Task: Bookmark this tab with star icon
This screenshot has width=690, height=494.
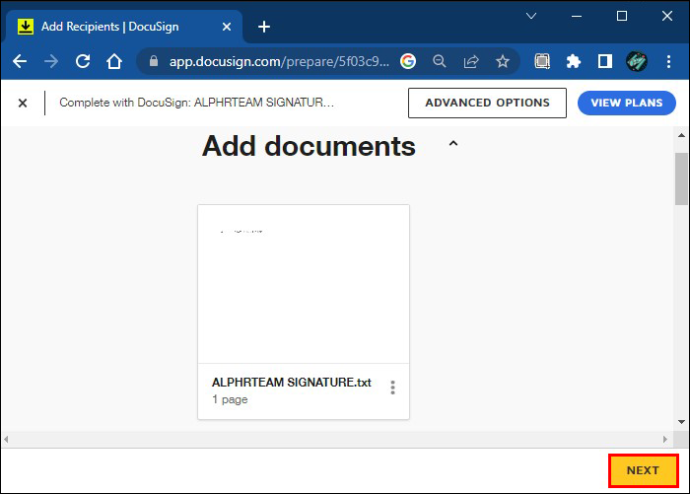Action: point(503,61)
